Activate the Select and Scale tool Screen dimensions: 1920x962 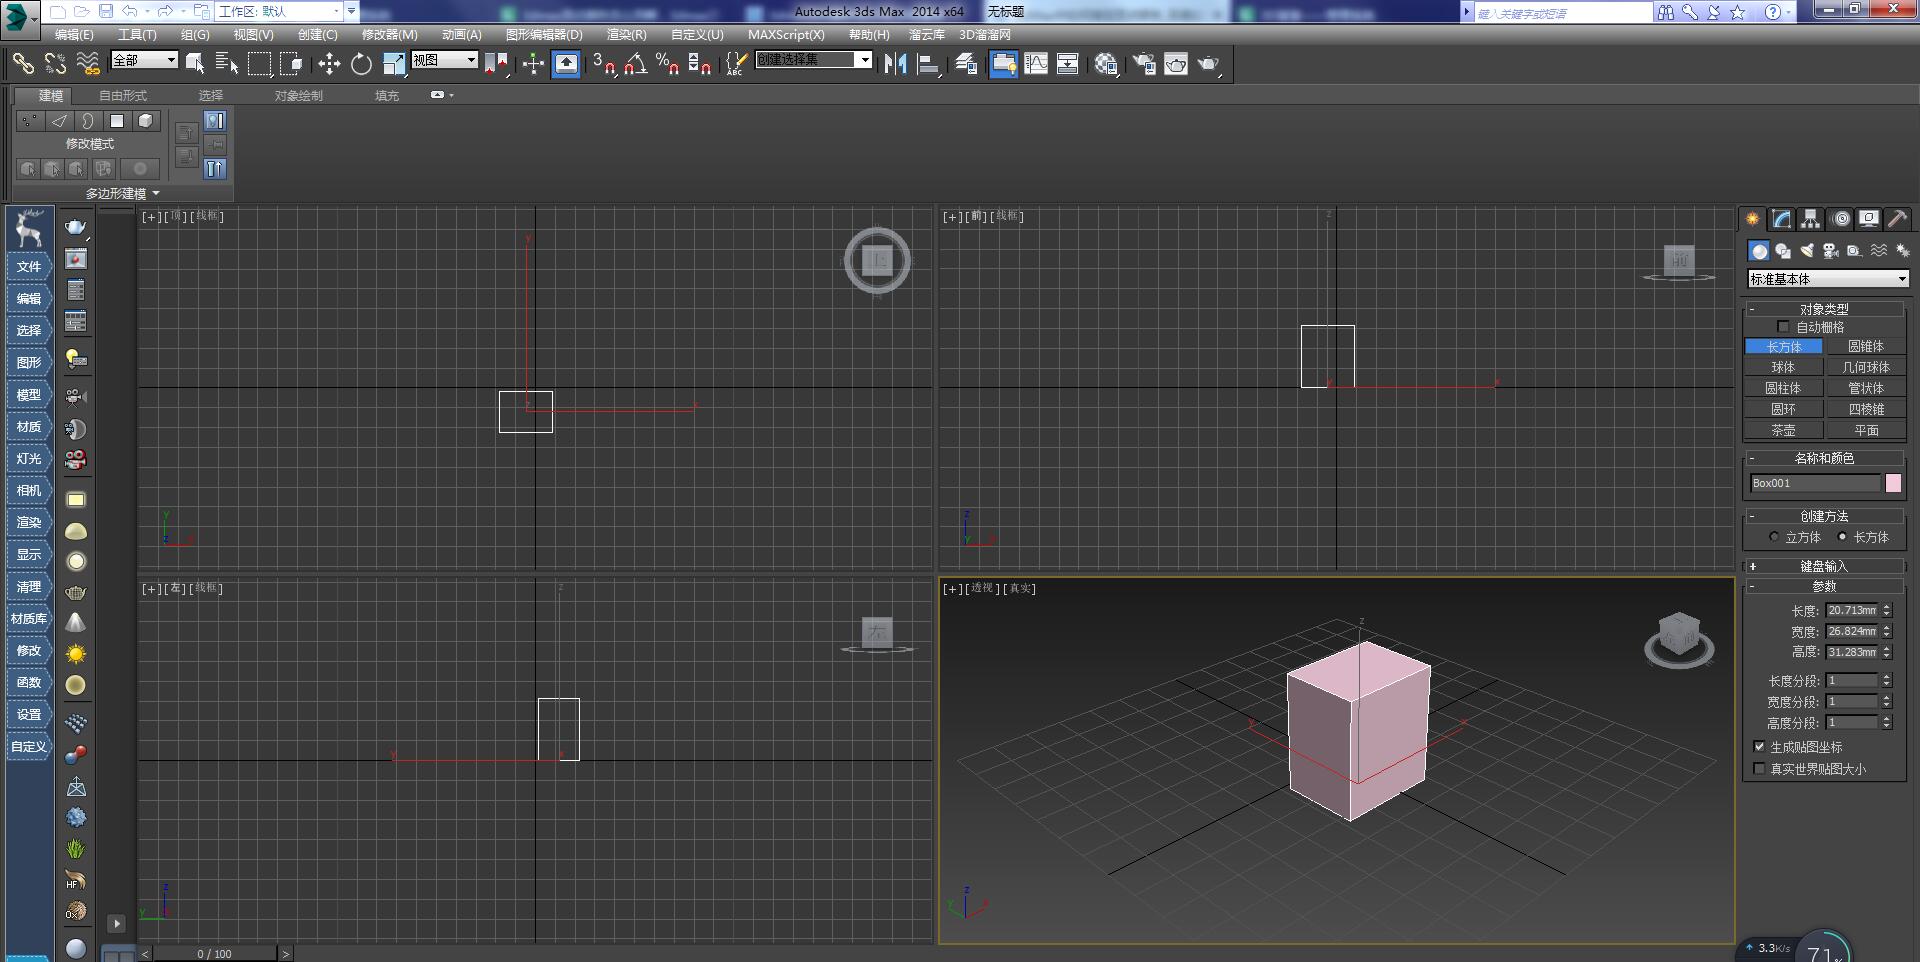tap(393, 64)
